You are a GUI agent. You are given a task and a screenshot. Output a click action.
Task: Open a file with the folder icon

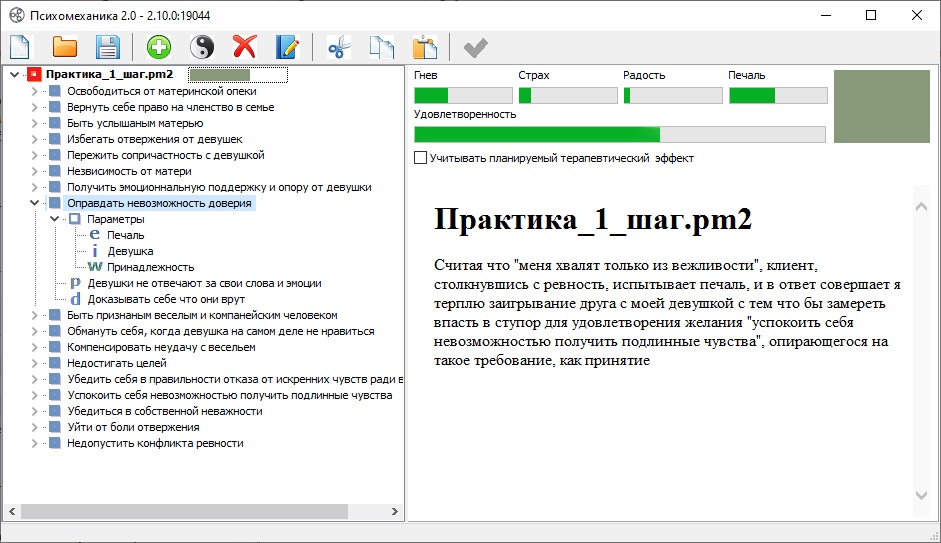(x=65, y=46)
